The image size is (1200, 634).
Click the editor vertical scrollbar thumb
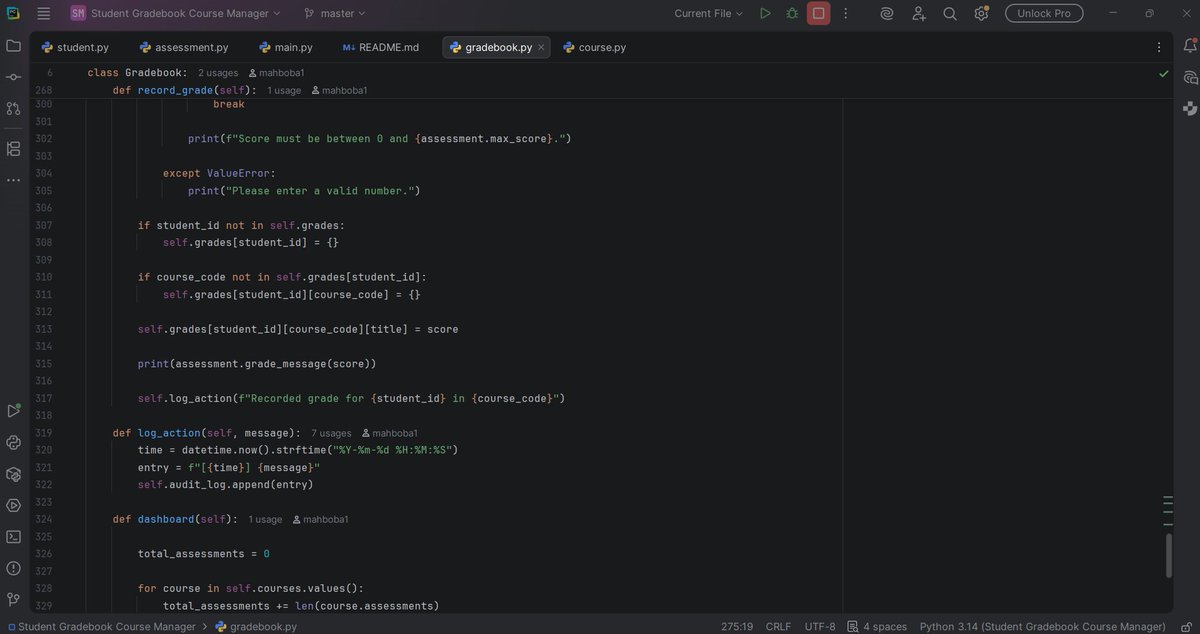[1168, 556]
